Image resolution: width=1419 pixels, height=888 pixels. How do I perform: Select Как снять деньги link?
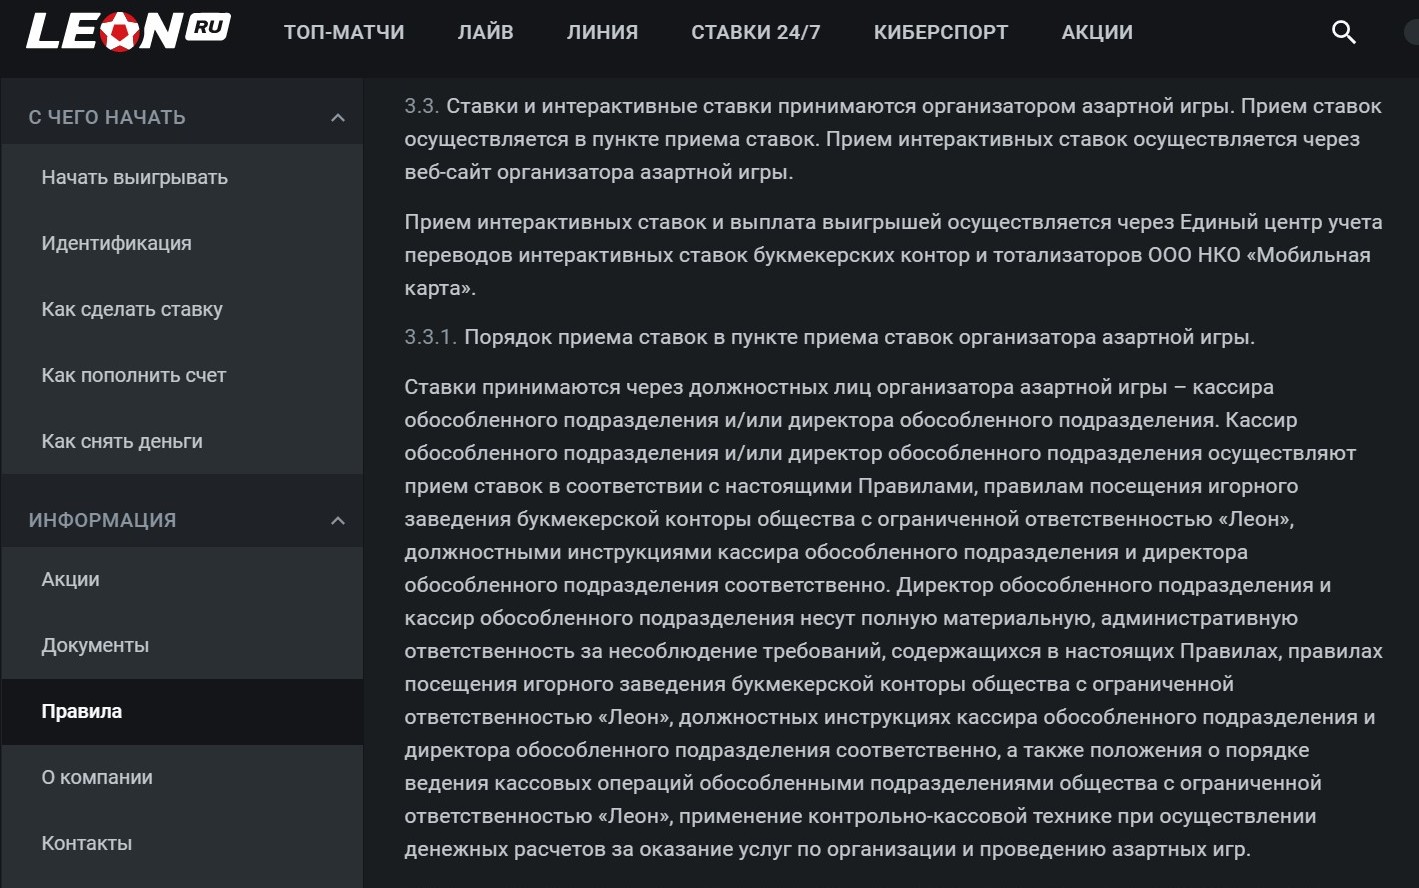(x=182, y=442)
